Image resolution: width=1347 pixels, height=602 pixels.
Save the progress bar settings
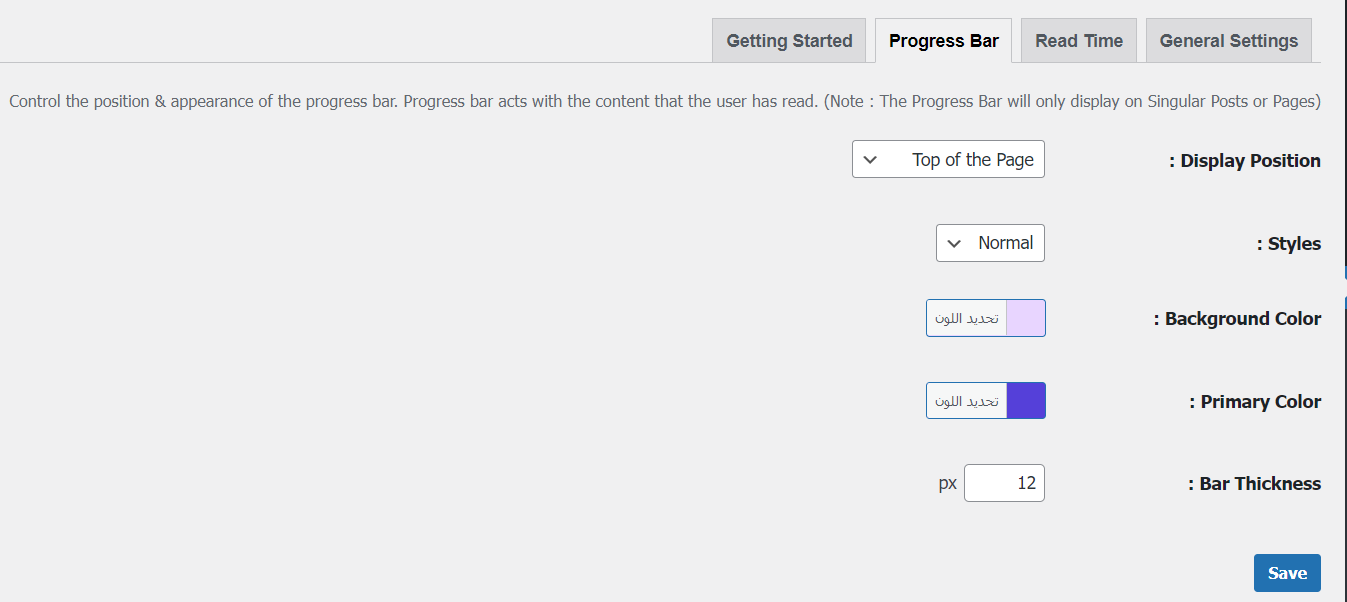coord(1286,573)
